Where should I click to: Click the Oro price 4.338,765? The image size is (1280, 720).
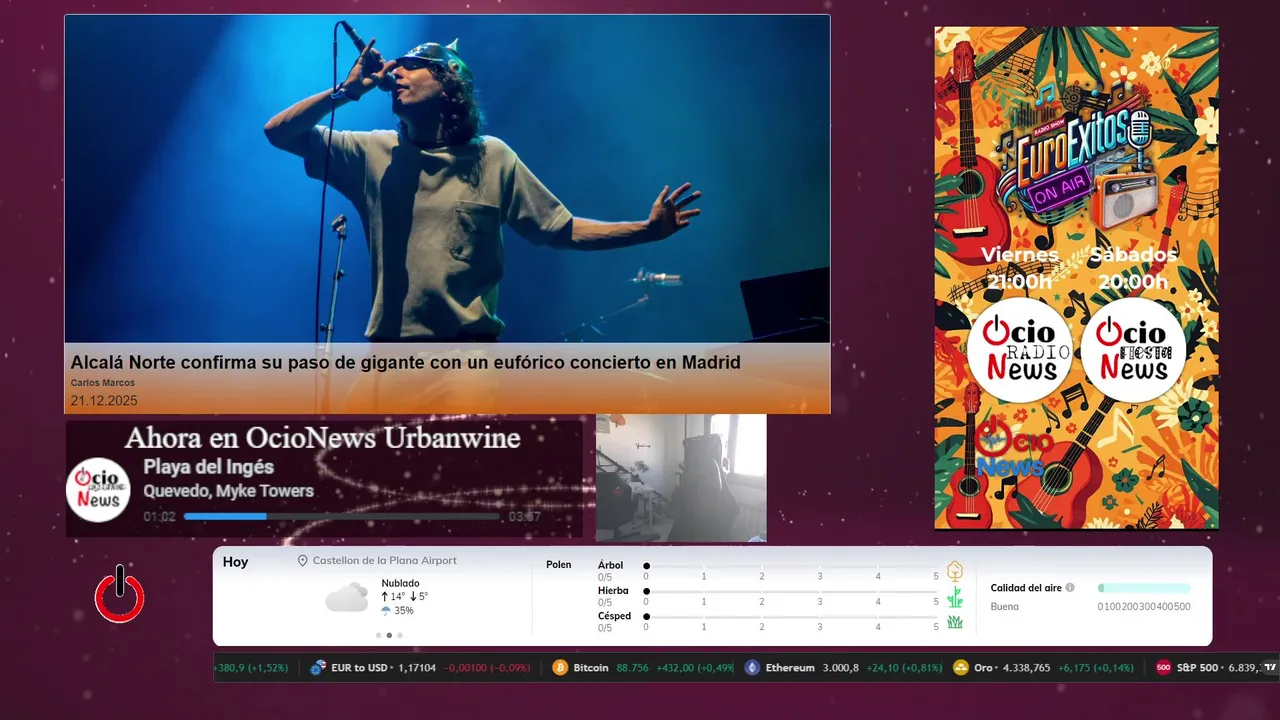1027,668
